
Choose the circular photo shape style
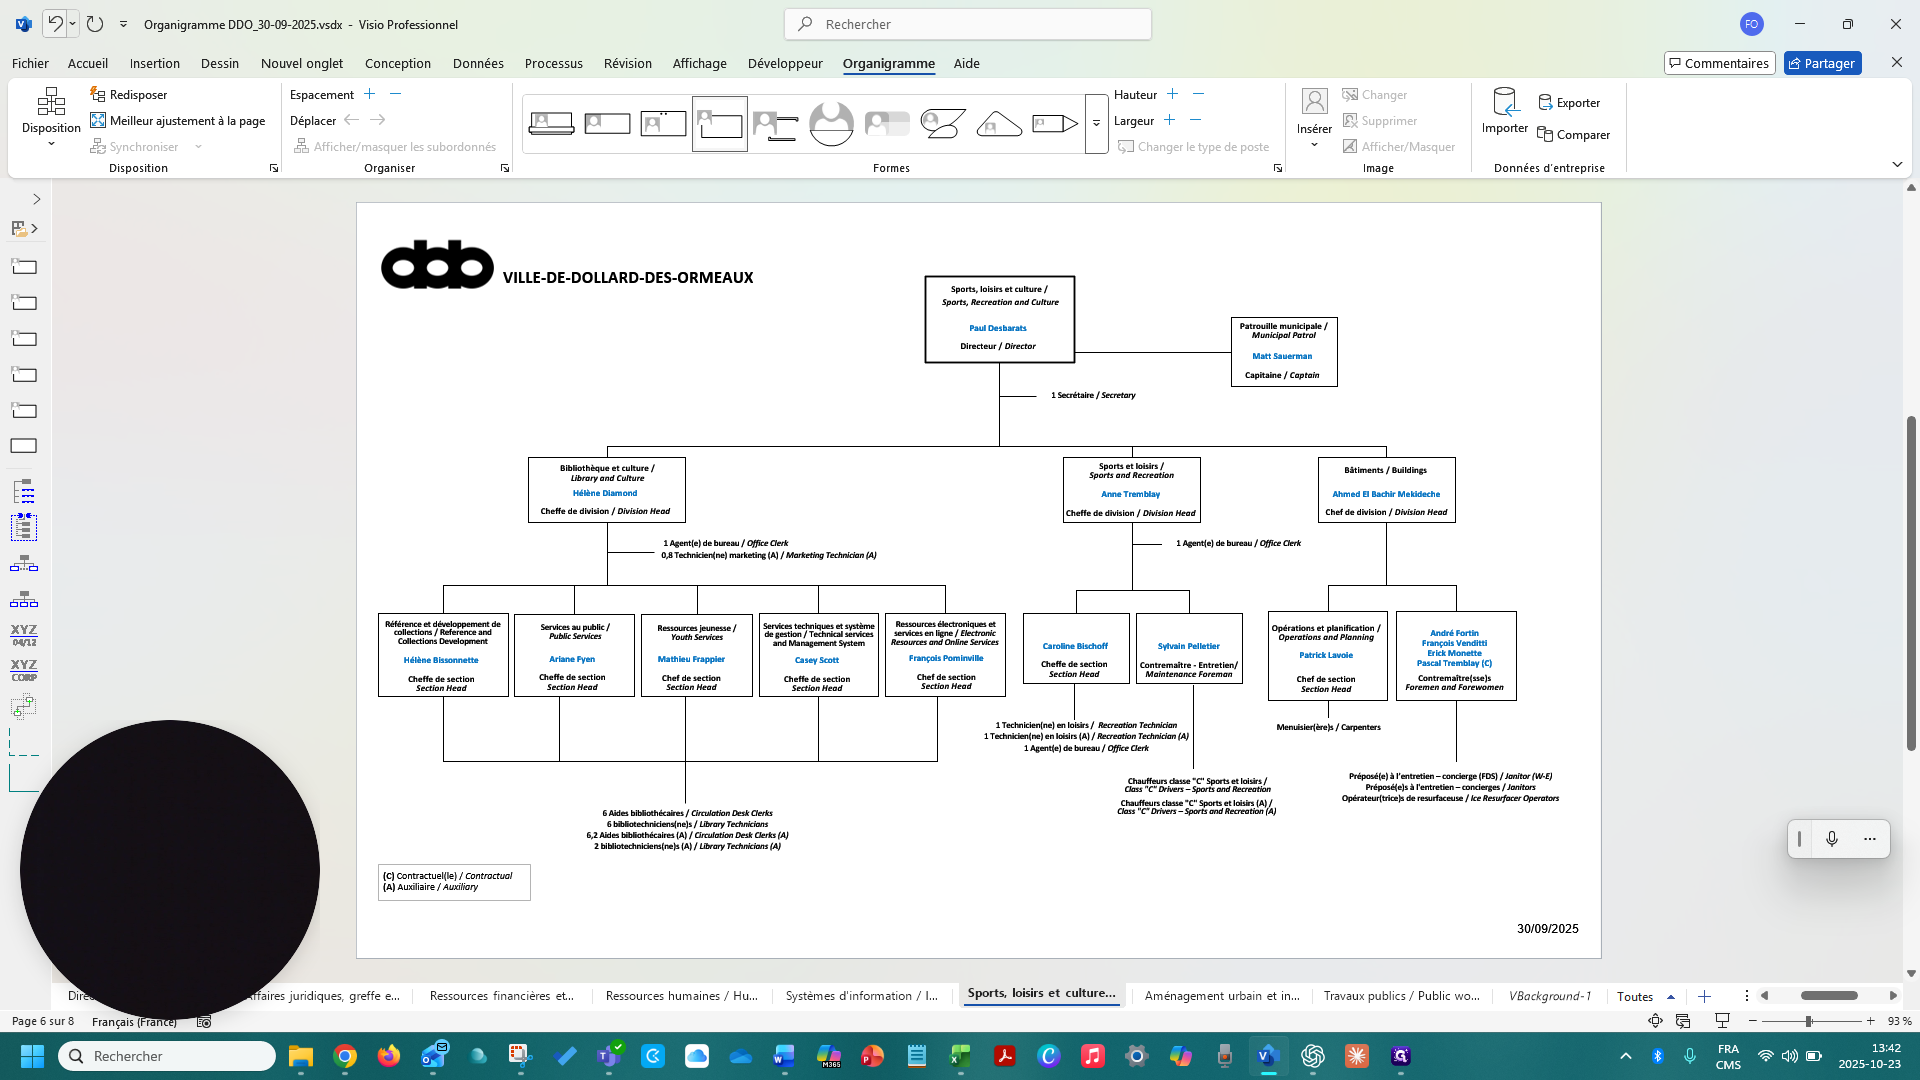(x=831, y=124)
